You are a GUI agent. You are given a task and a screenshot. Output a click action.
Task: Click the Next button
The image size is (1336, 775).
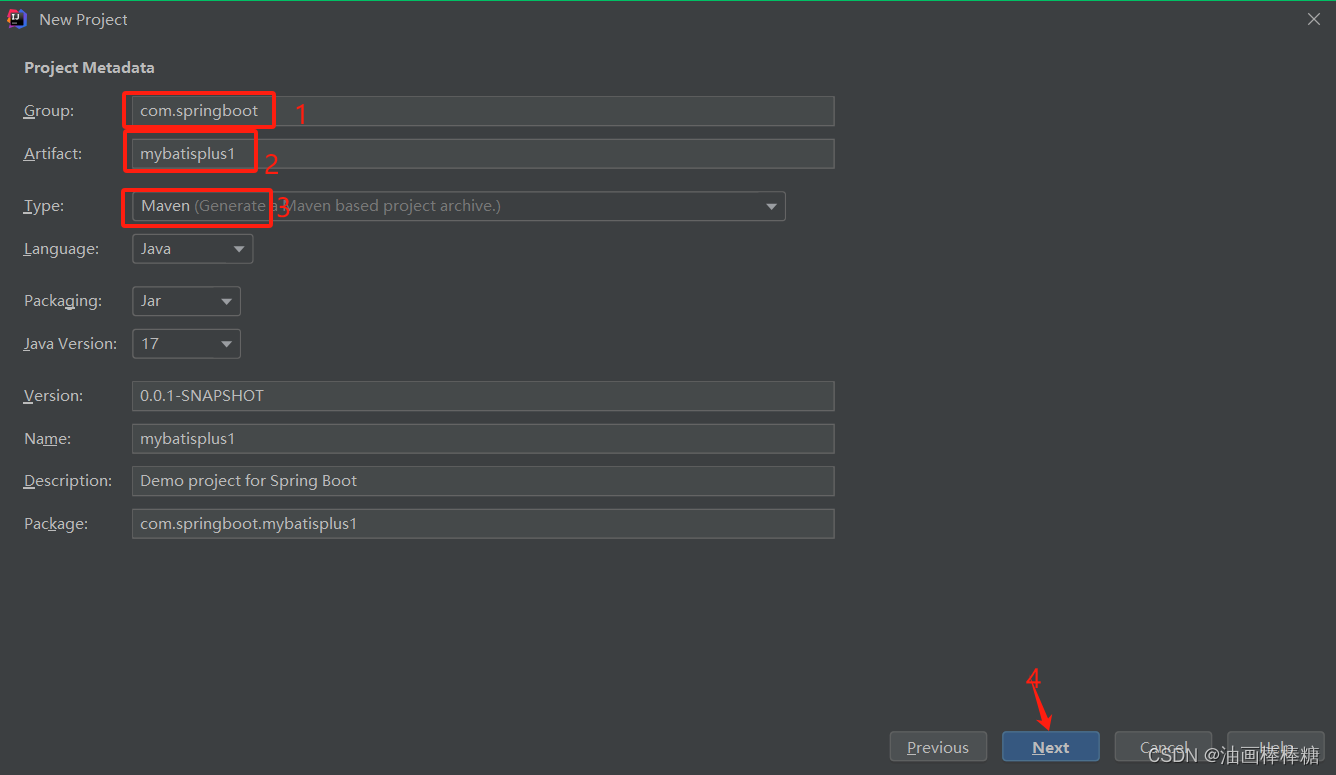click(x=1050, y=746)
